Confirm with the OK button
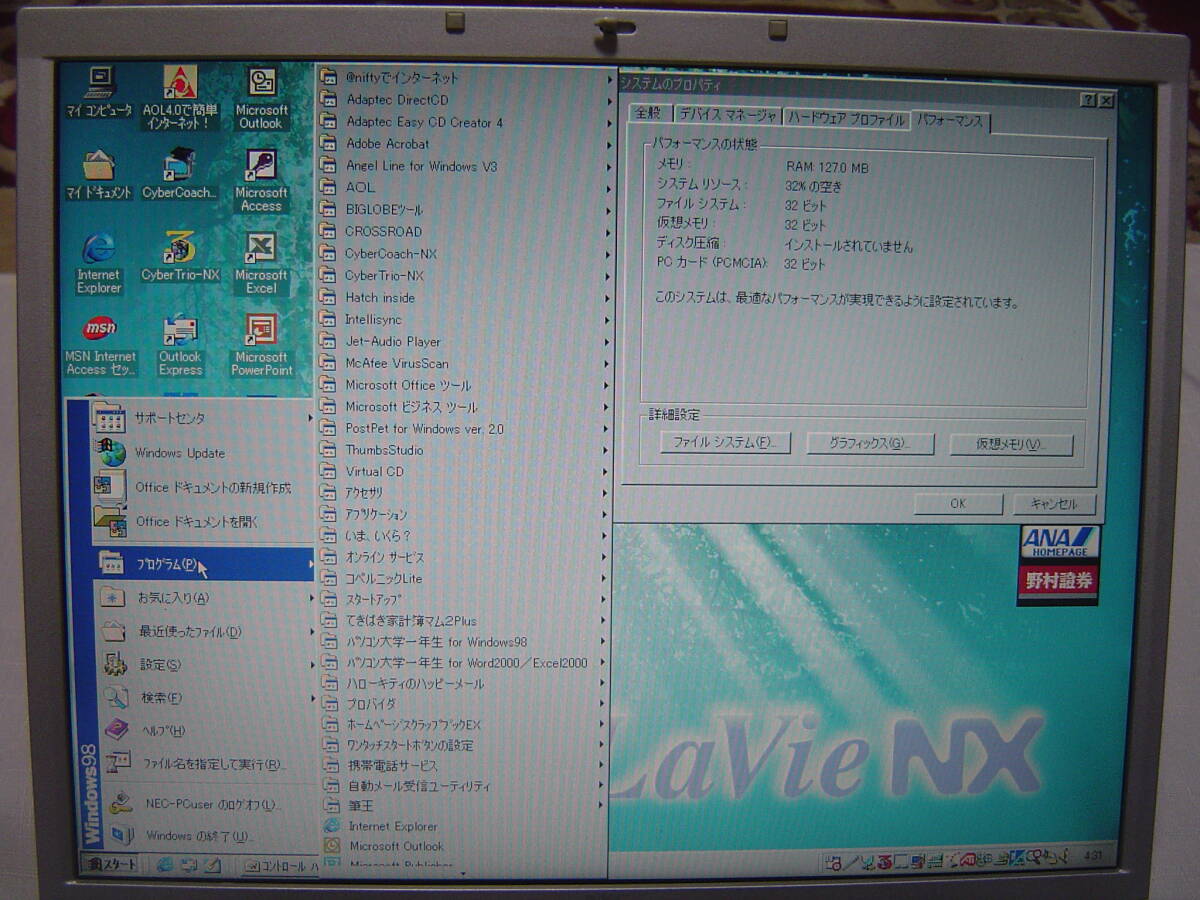The height and width of the screenshot is (900, 1200). click(957, 503)
